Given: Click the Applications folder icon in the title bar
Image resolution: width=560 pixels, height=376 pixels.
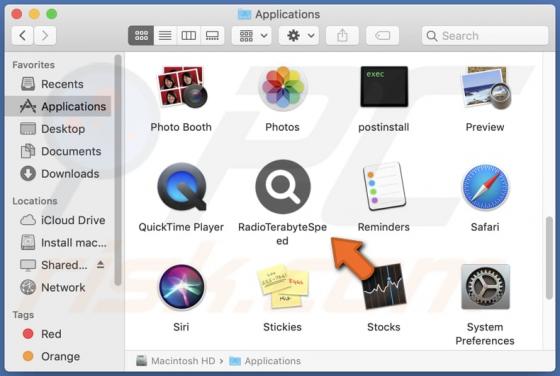Looking at the screenshot, I should coord(244,14).
